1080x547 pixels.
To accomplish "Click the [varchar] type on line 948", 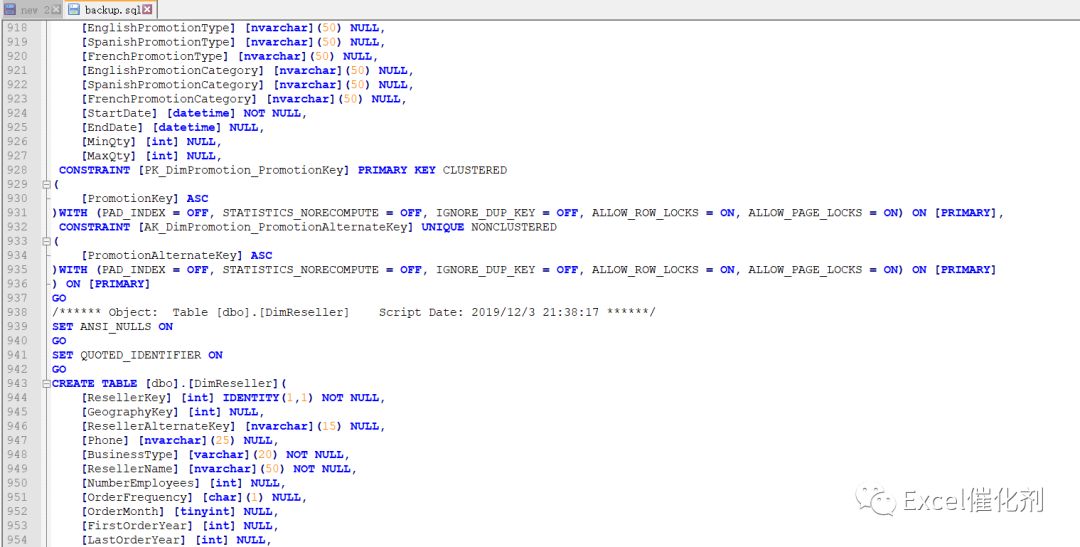I will [x=218, y=455].
